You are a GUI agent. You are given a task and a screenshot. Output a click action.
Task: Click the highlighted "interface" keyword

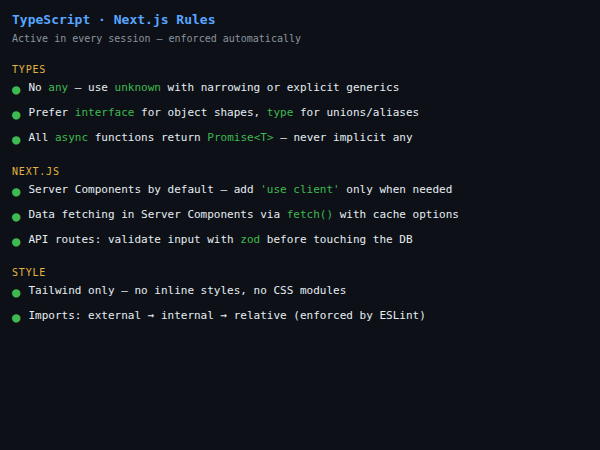pos(104,113)
